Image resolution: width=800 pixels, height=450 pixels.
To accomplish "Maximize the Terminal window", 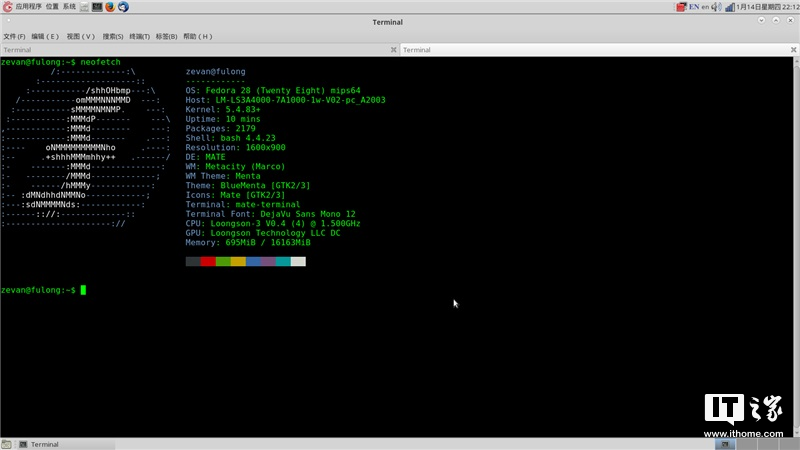I will (x=776, y=20).
